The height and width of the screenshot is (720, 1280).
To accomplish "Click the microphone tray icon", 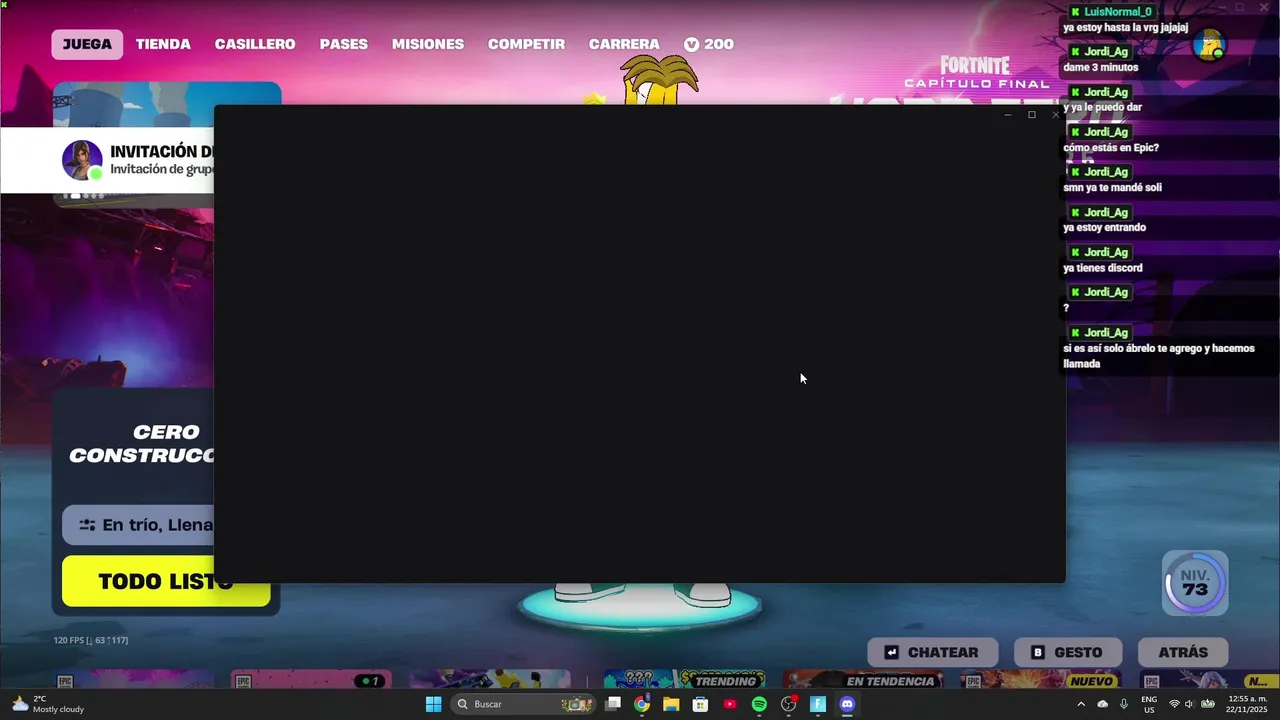I will [x=1124, y=704].
